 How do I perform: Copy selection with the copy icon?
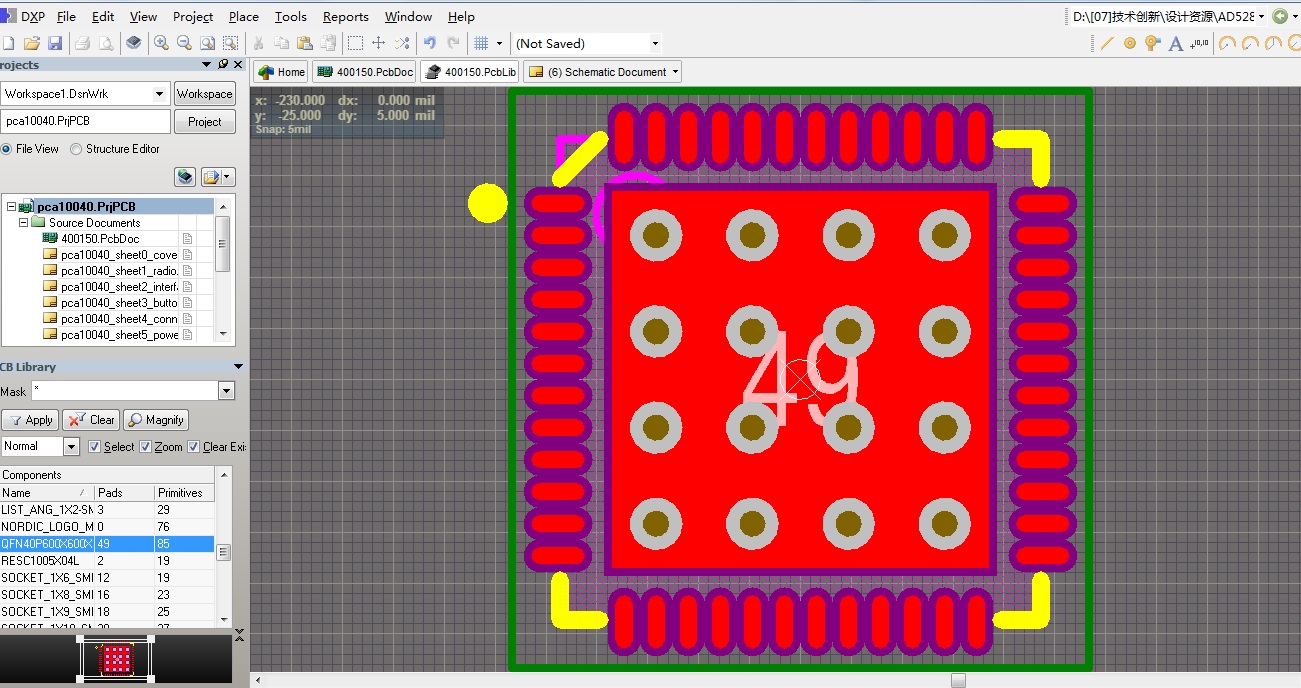(x=281, y=43)
